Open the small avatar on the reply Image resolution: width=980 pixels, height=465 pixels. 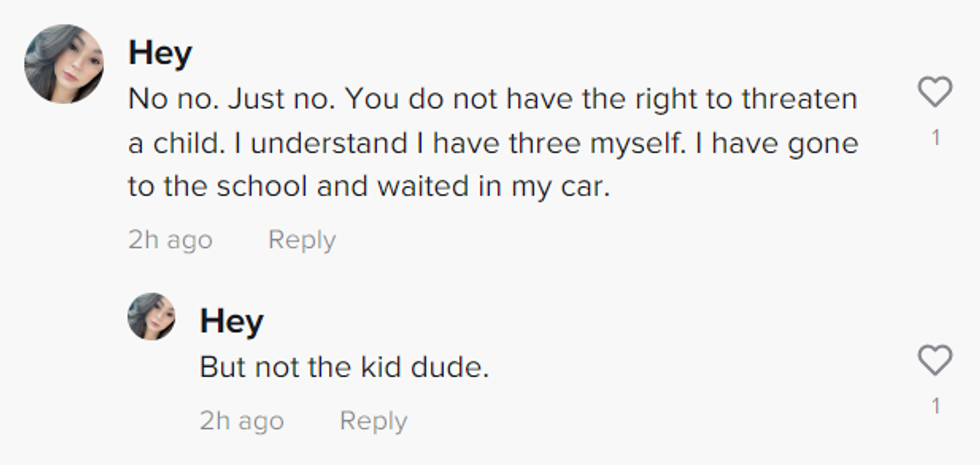coord(152,316)
